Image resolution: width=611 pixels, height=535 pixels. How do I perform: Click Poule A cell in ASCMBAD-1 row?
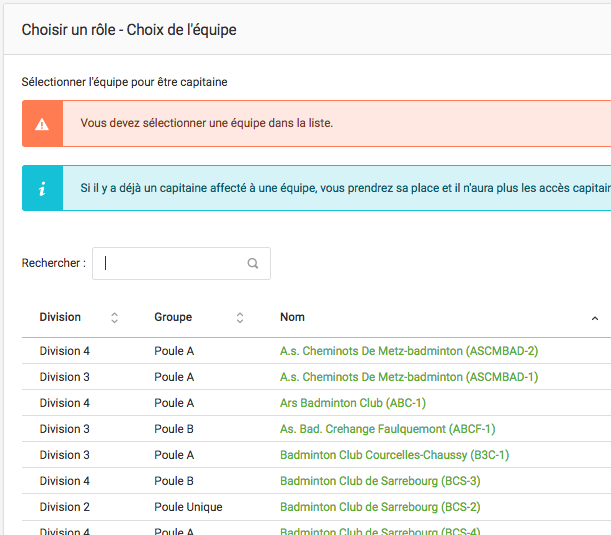tap(174, 377)
